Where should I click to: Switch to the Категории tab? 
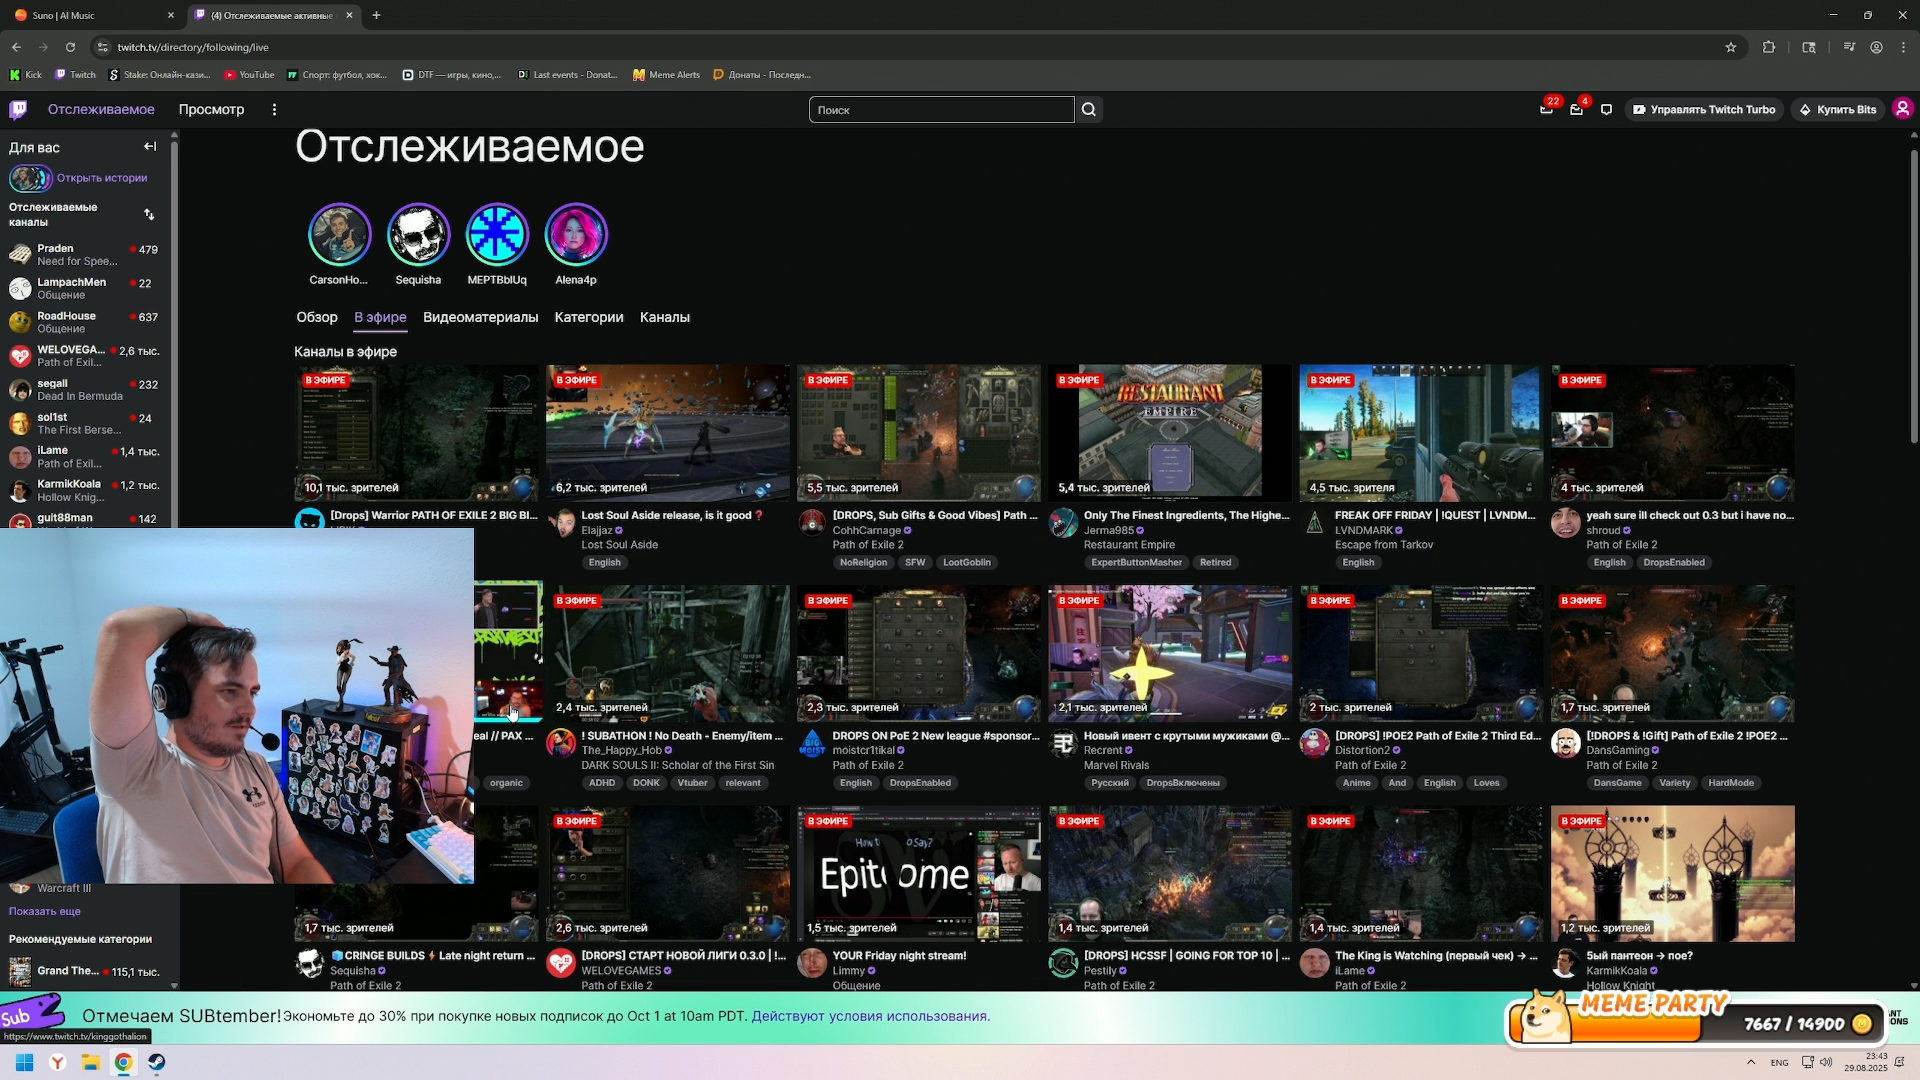pos(588,317)
